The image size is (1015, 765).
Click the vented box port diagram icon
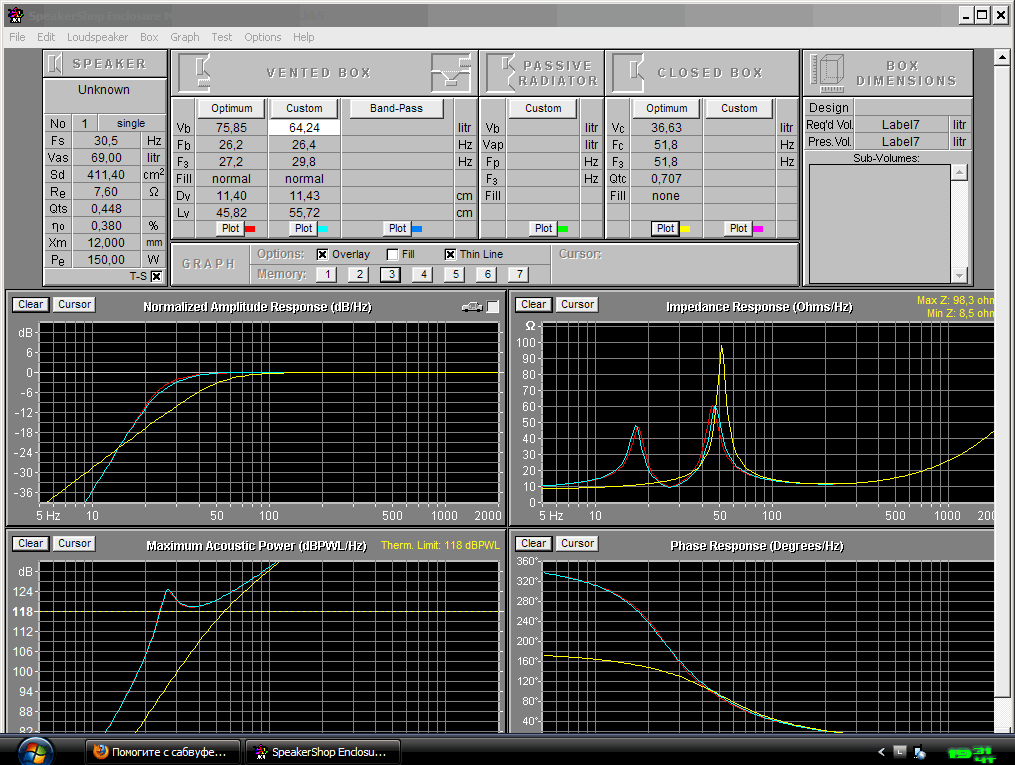[450, 73]
